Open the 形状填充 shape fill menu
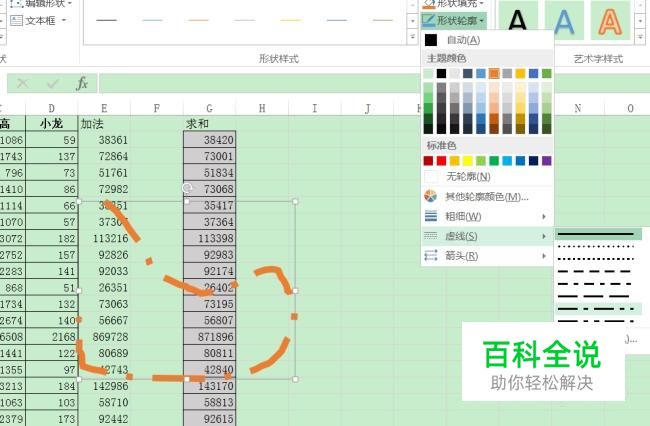This screenshot has height=426, width=650. click(453, 4)
